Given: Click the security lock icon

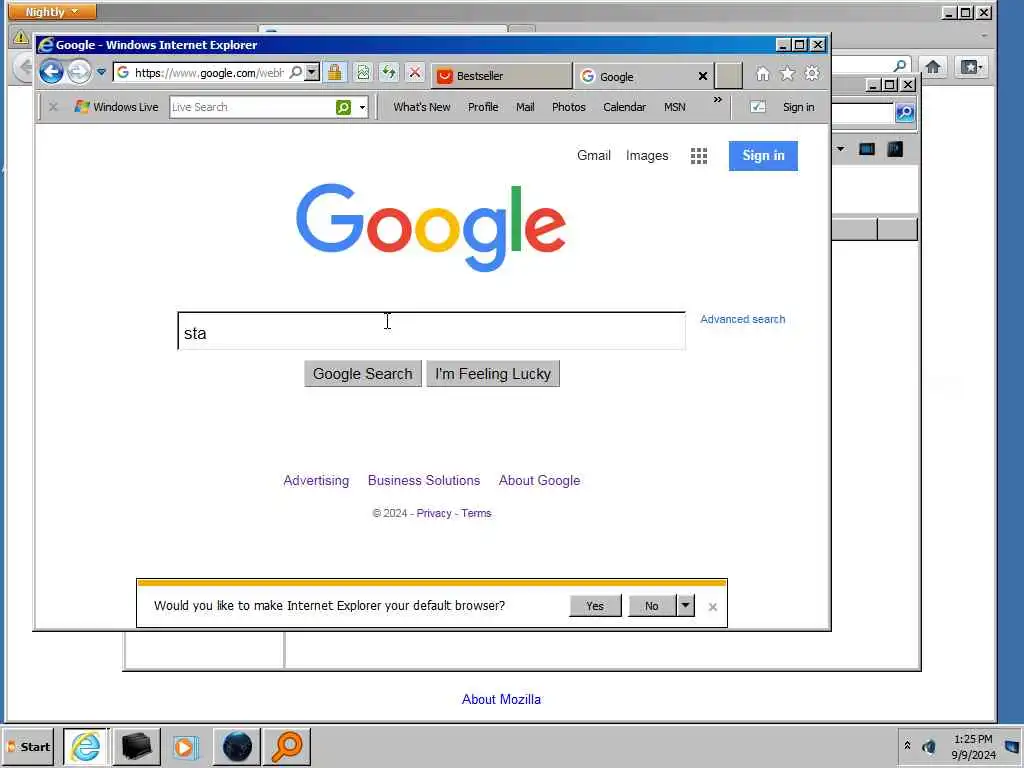Looking at the screenshot, I should pos(334,72).
